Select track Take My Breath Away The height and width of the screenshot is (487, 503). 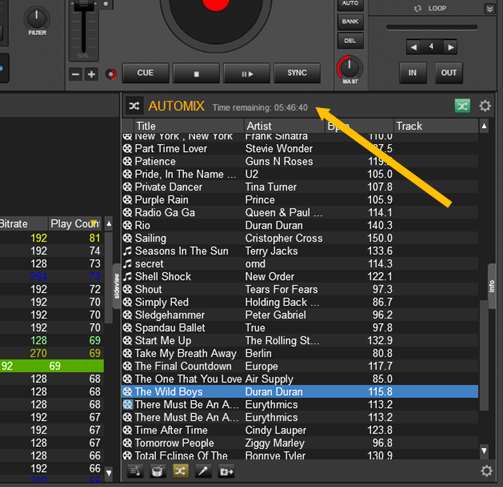[300, 353]
